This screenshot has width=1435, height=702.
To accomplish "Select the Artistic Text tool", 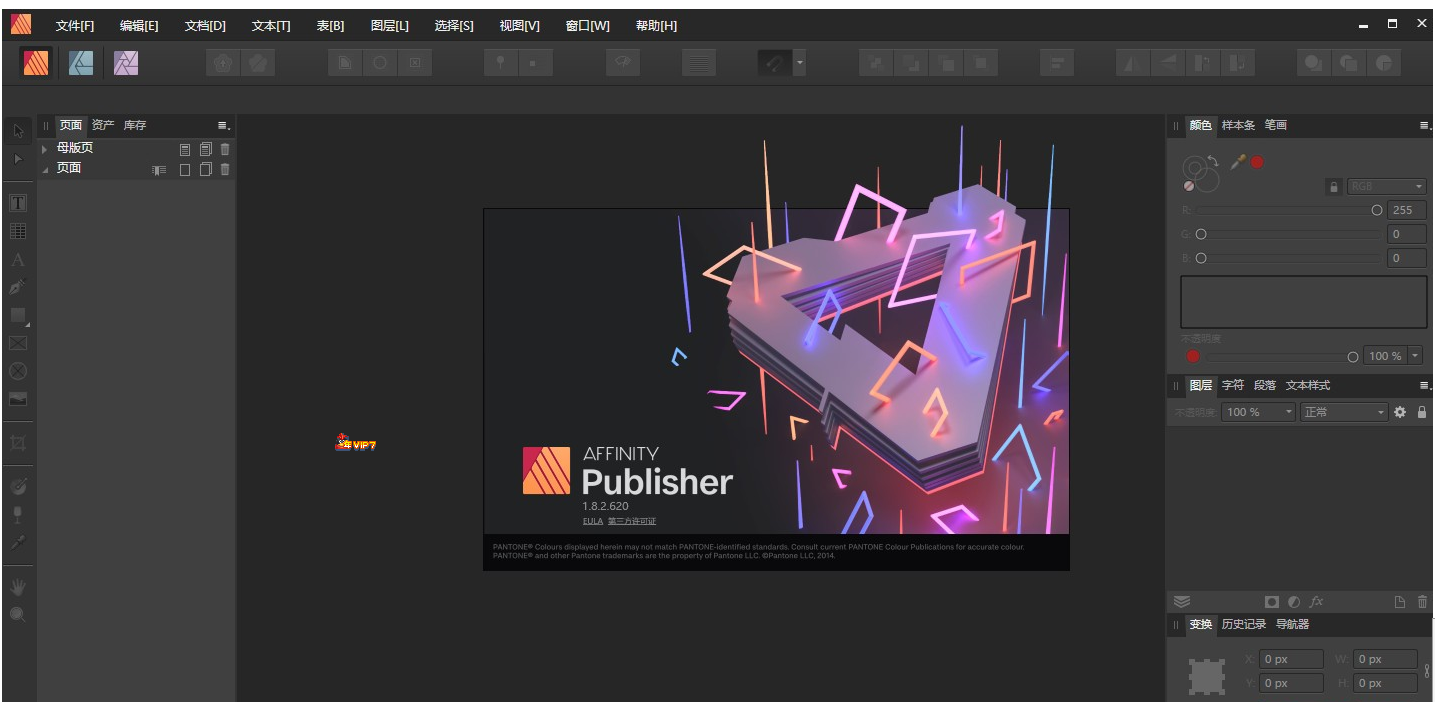I will pos(18,259).
